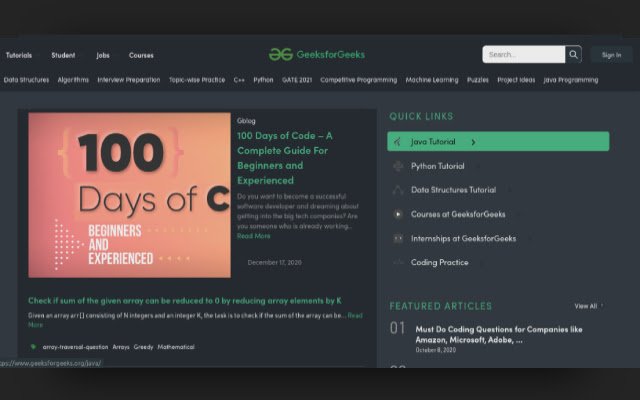Click the Python Tutorial icon
640x400 pixels.
pyautogui.click(x=398, y=166)
